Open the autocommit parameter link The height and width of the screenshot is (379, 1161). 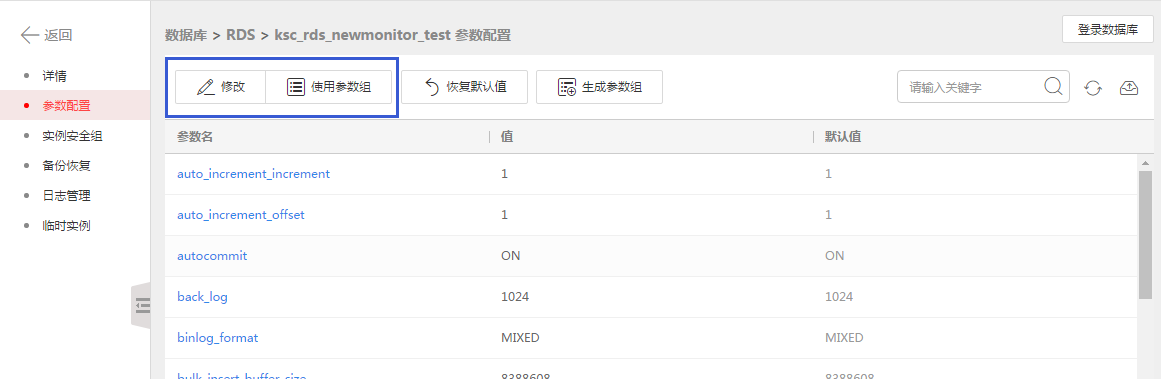point(212,255)
